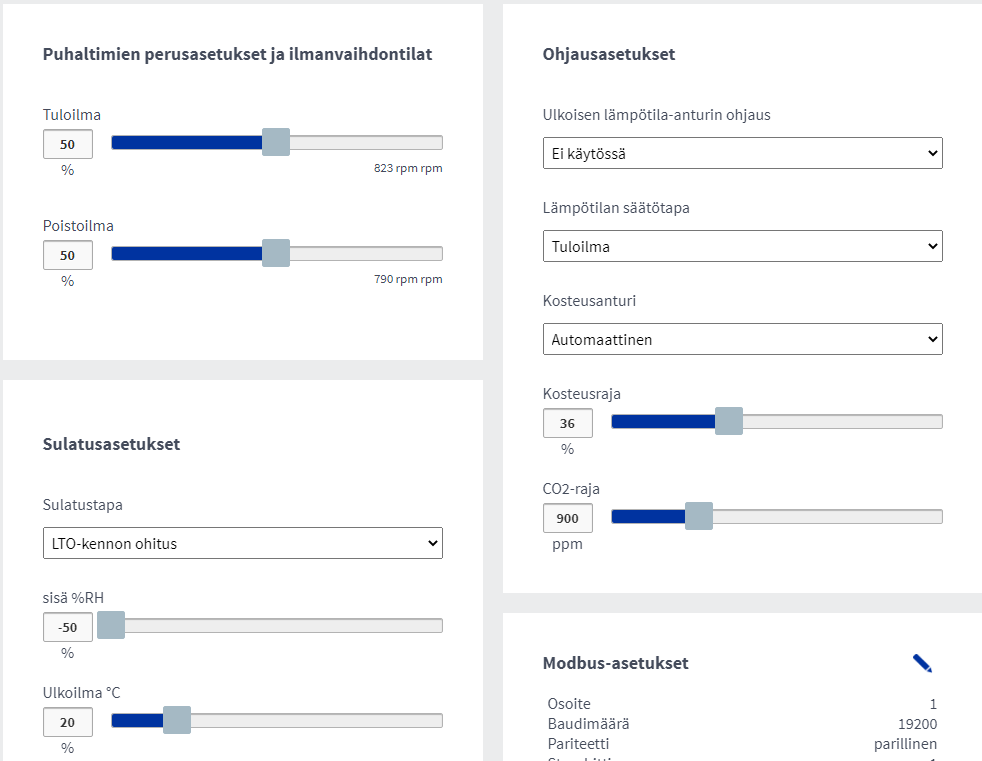Select the sisä %RH slider handle
The height and width of the screenshot is (761, 982).
click(x=110, y=625)
